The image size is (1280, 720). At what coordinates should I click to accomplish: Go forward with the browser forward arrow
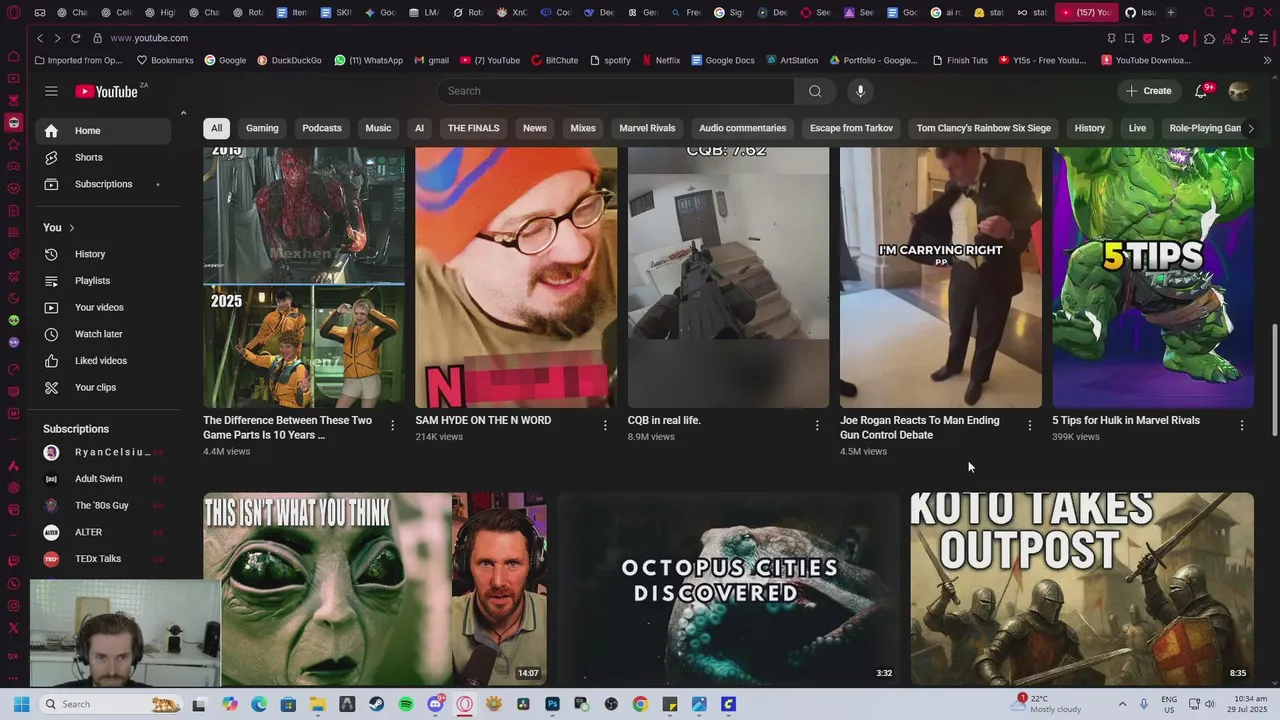[x=56, y=38]
